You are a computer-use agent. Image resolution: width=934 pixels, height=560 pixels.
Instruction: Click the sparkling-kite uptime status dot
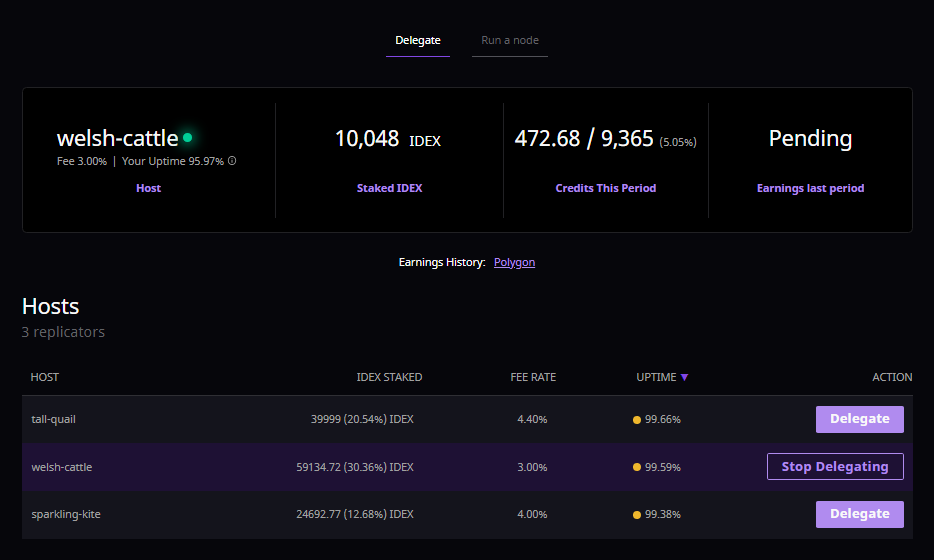pyautogui.click(x=637, y=515)
